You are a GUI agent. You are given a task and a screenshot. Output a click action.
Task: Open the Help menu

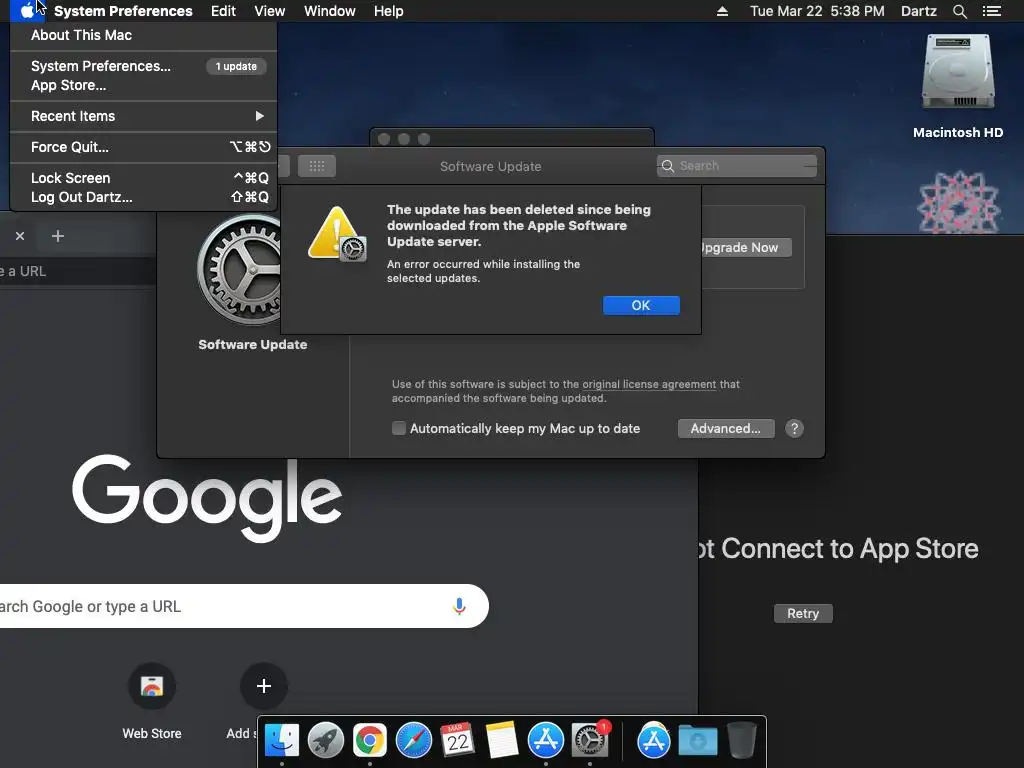[x=389, y=11]
